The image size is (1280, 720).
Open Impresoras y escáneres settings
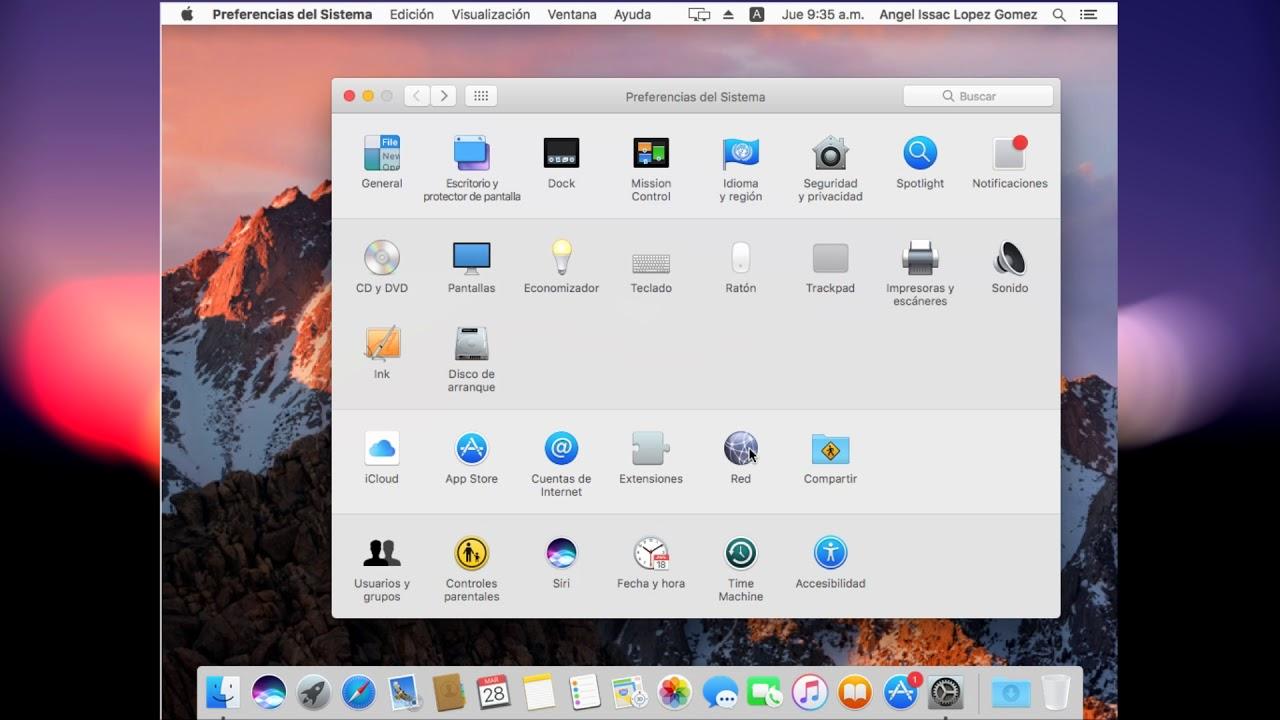(x=919, y=258)
